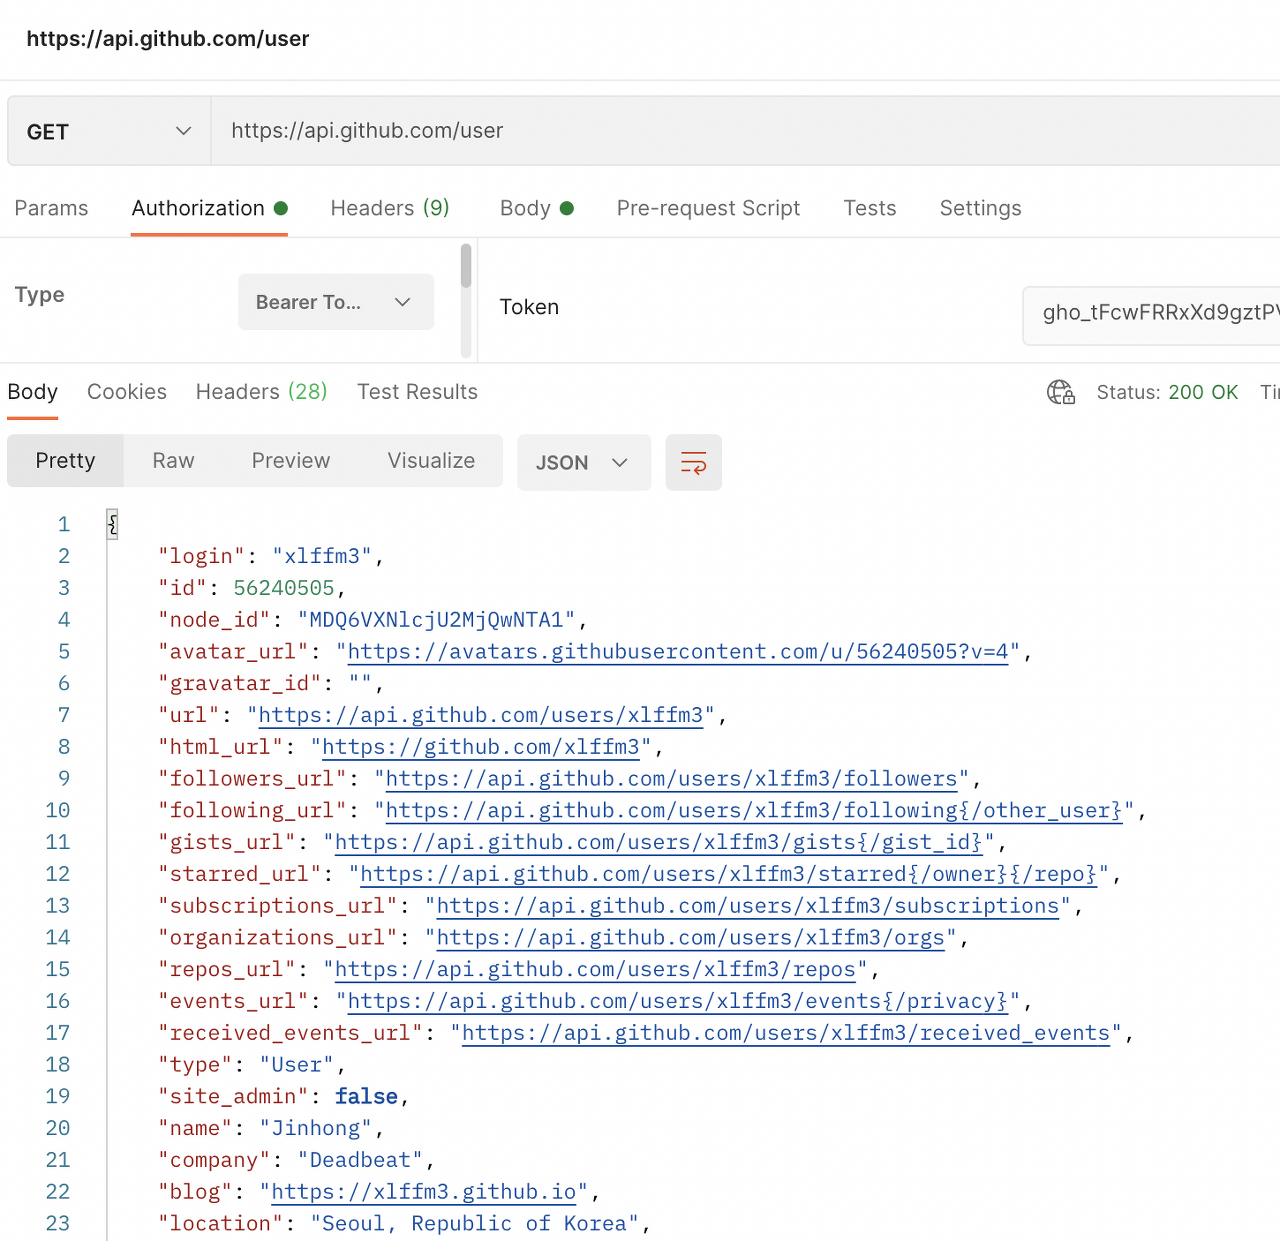The height and width of the screenshot is (1241, 1280).
Task: Open the api.github.com/users/xlffm3 url link
Action: pos(480,716)
